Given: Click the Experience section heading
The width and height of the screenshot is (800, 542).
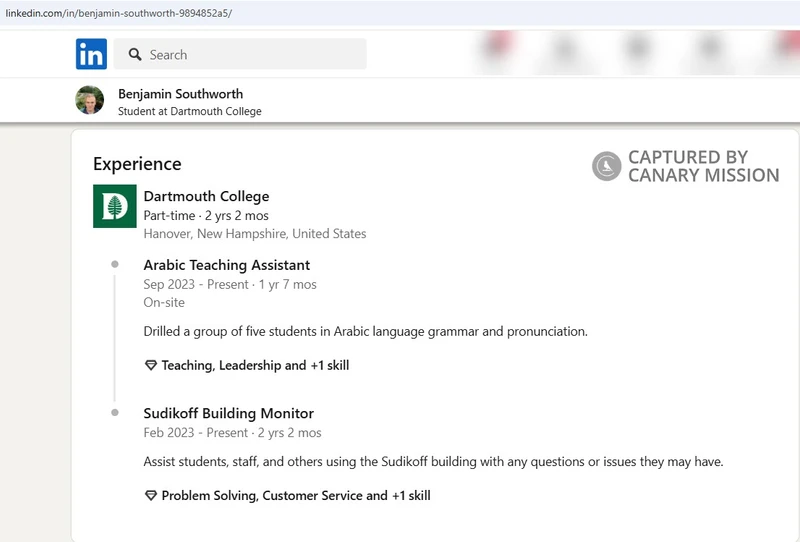Looking at the screenshot, I should (x=137, y=164).
